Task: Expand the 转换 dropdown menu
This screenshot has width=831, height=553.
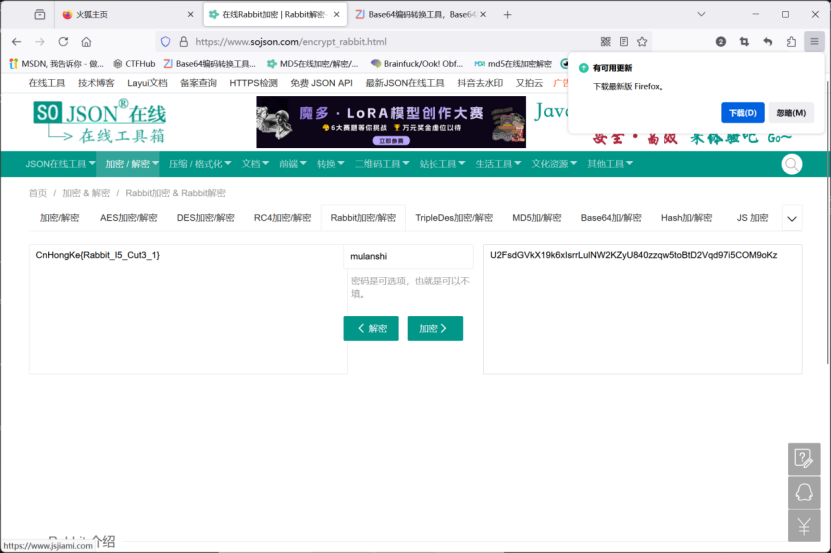Action: [x=330, y=164]
